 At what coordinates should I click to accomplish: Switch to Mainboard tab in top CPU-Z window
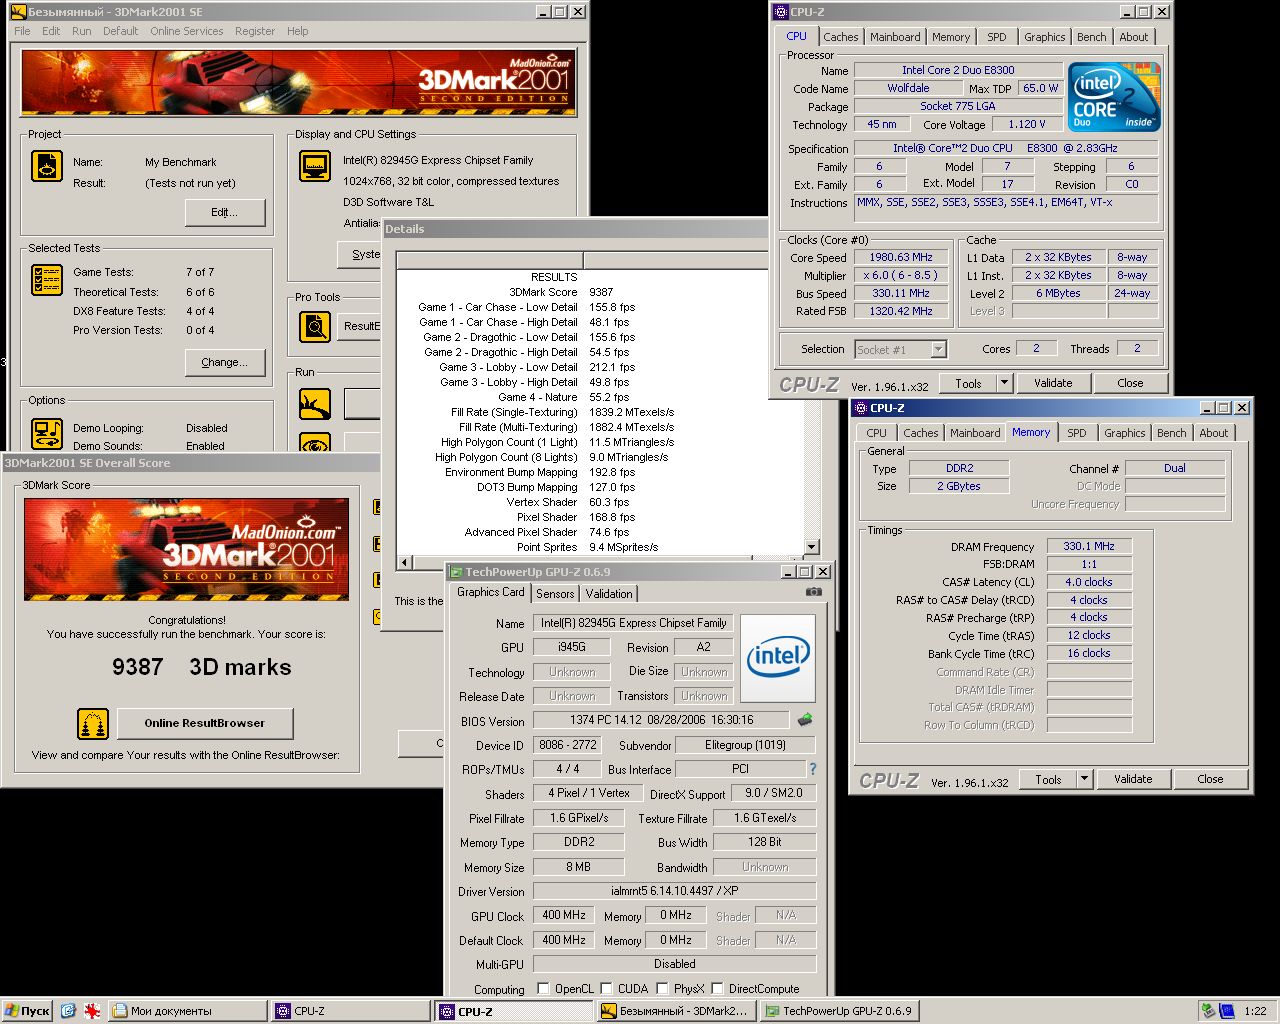point(895,37)
